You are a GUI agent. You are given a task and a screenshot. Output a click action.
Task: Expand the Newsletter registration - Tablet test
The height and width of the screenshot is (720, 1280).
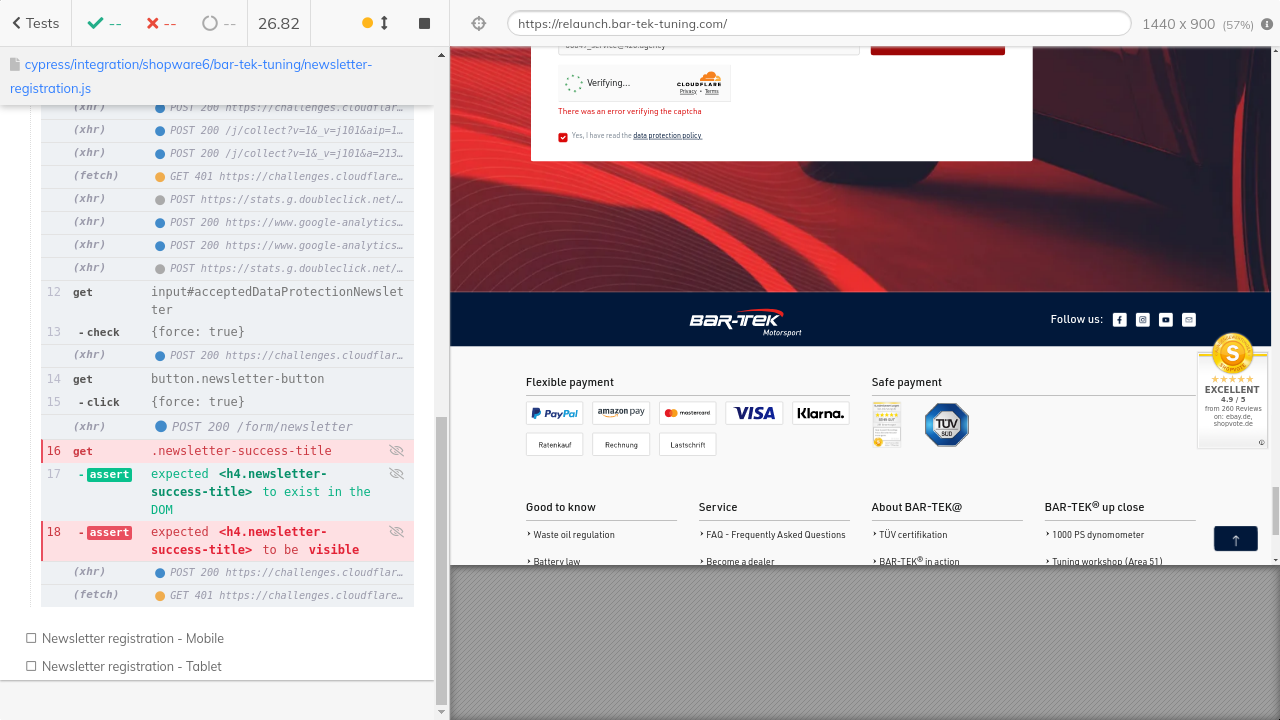(x=131, y=666)
